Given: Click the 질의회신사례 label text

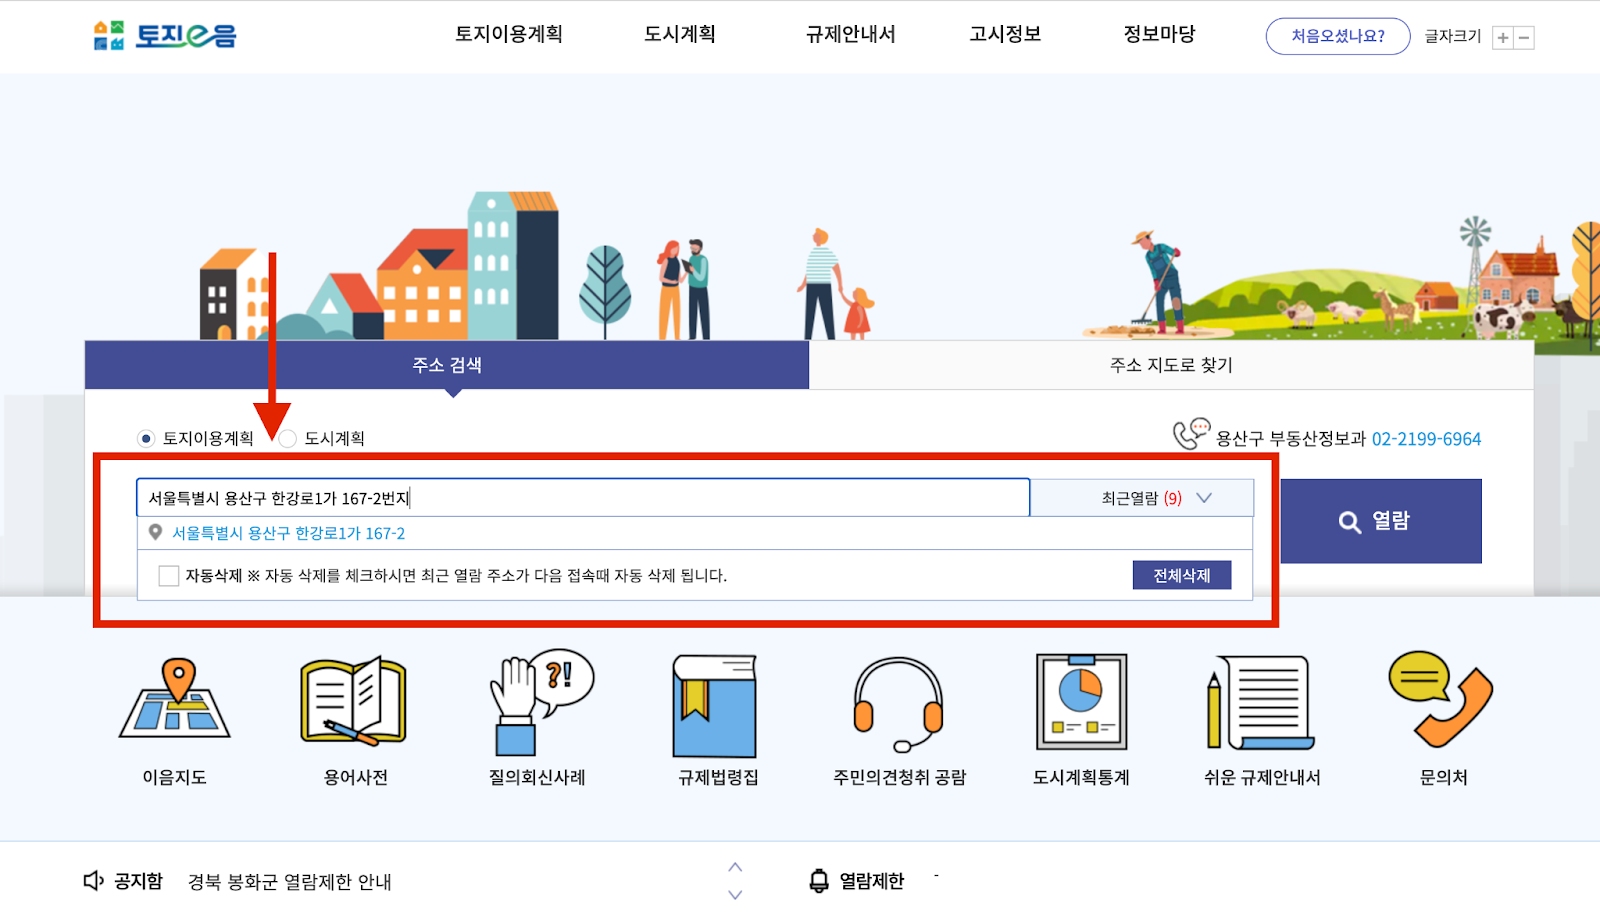Looking at the screenshot, I should pyautogui.click(x=537, y=777).
